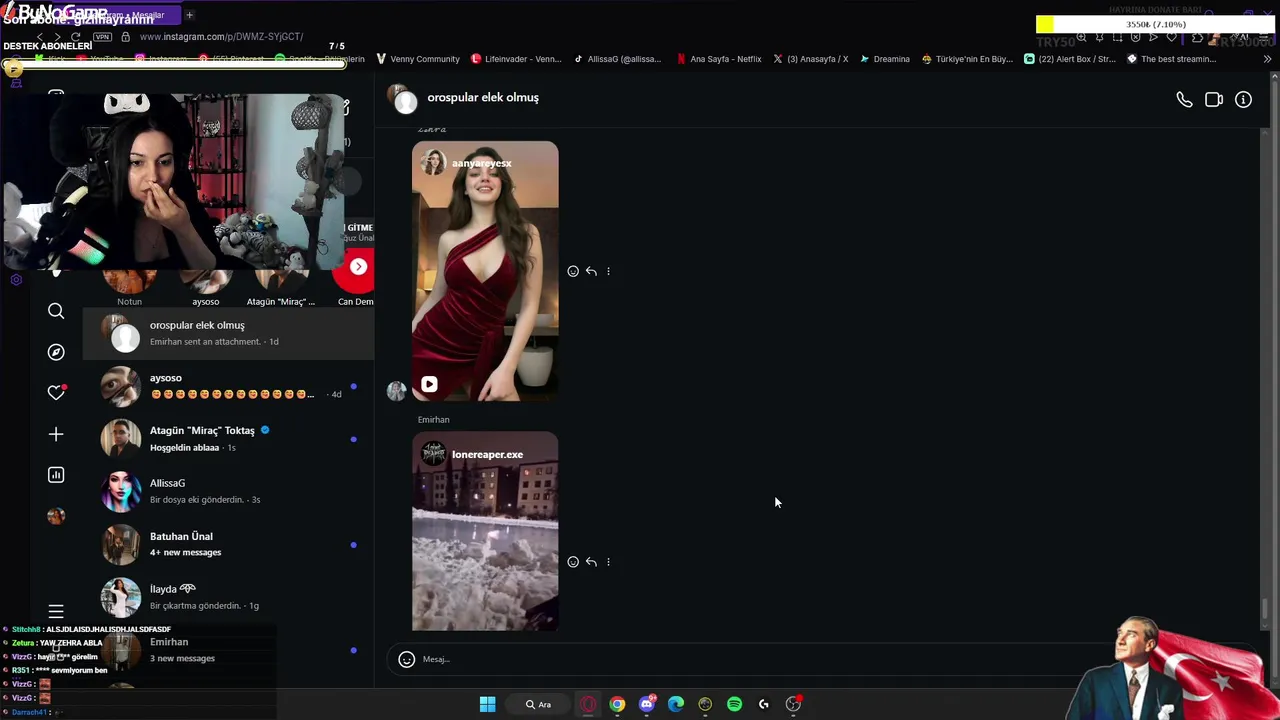Toggle the VPN badge in address bar
The image size is (1280, 720).
click(102, 37)
